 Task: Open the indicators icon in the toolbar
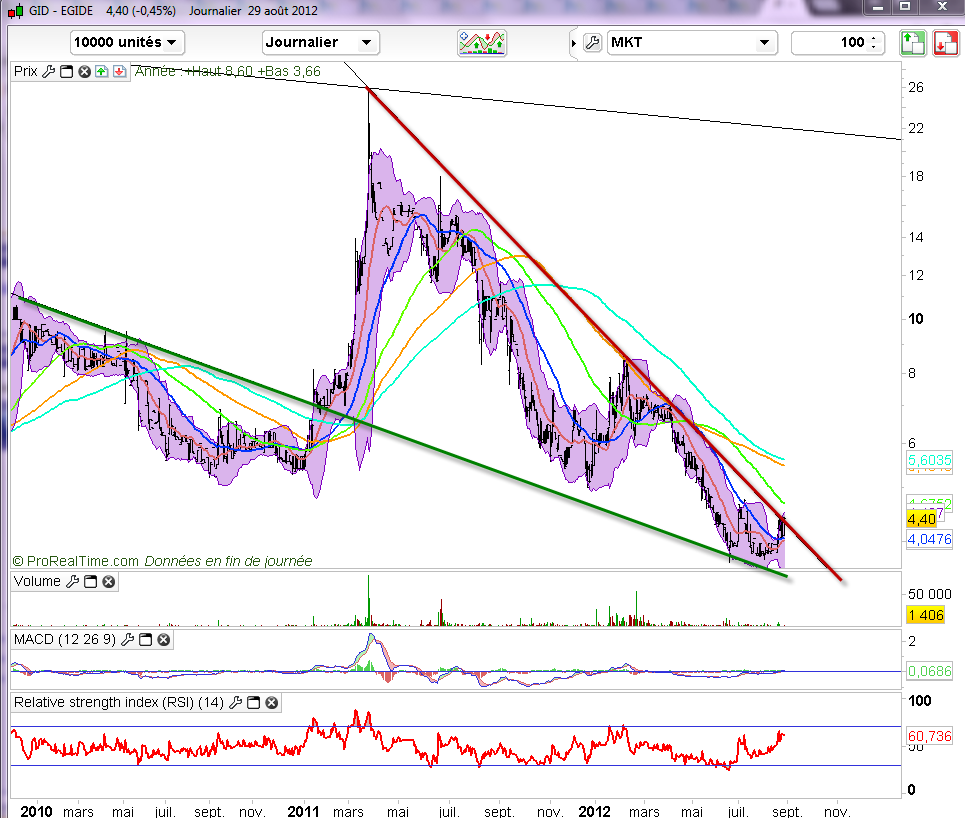tap(482, 43)
